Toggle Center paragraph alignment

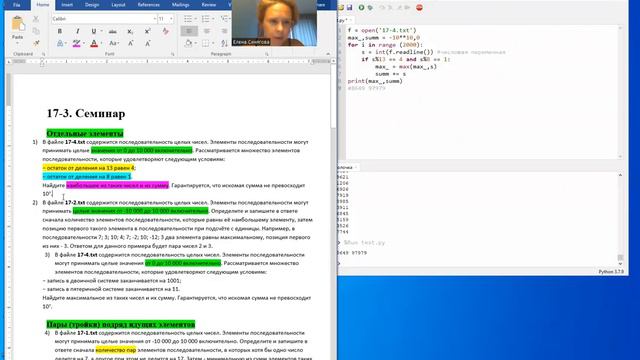pos(207,31)
